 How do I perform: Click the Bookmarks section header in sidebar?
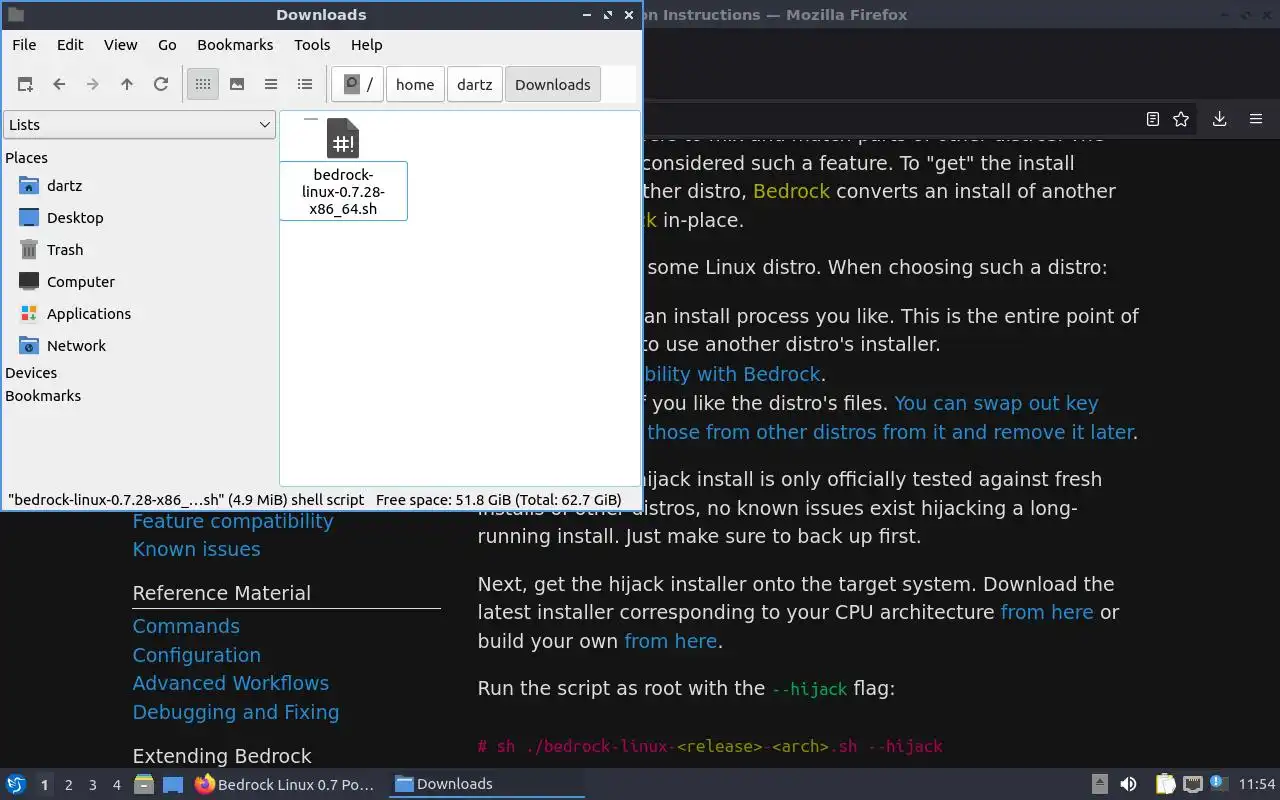(x=43, y=396)
